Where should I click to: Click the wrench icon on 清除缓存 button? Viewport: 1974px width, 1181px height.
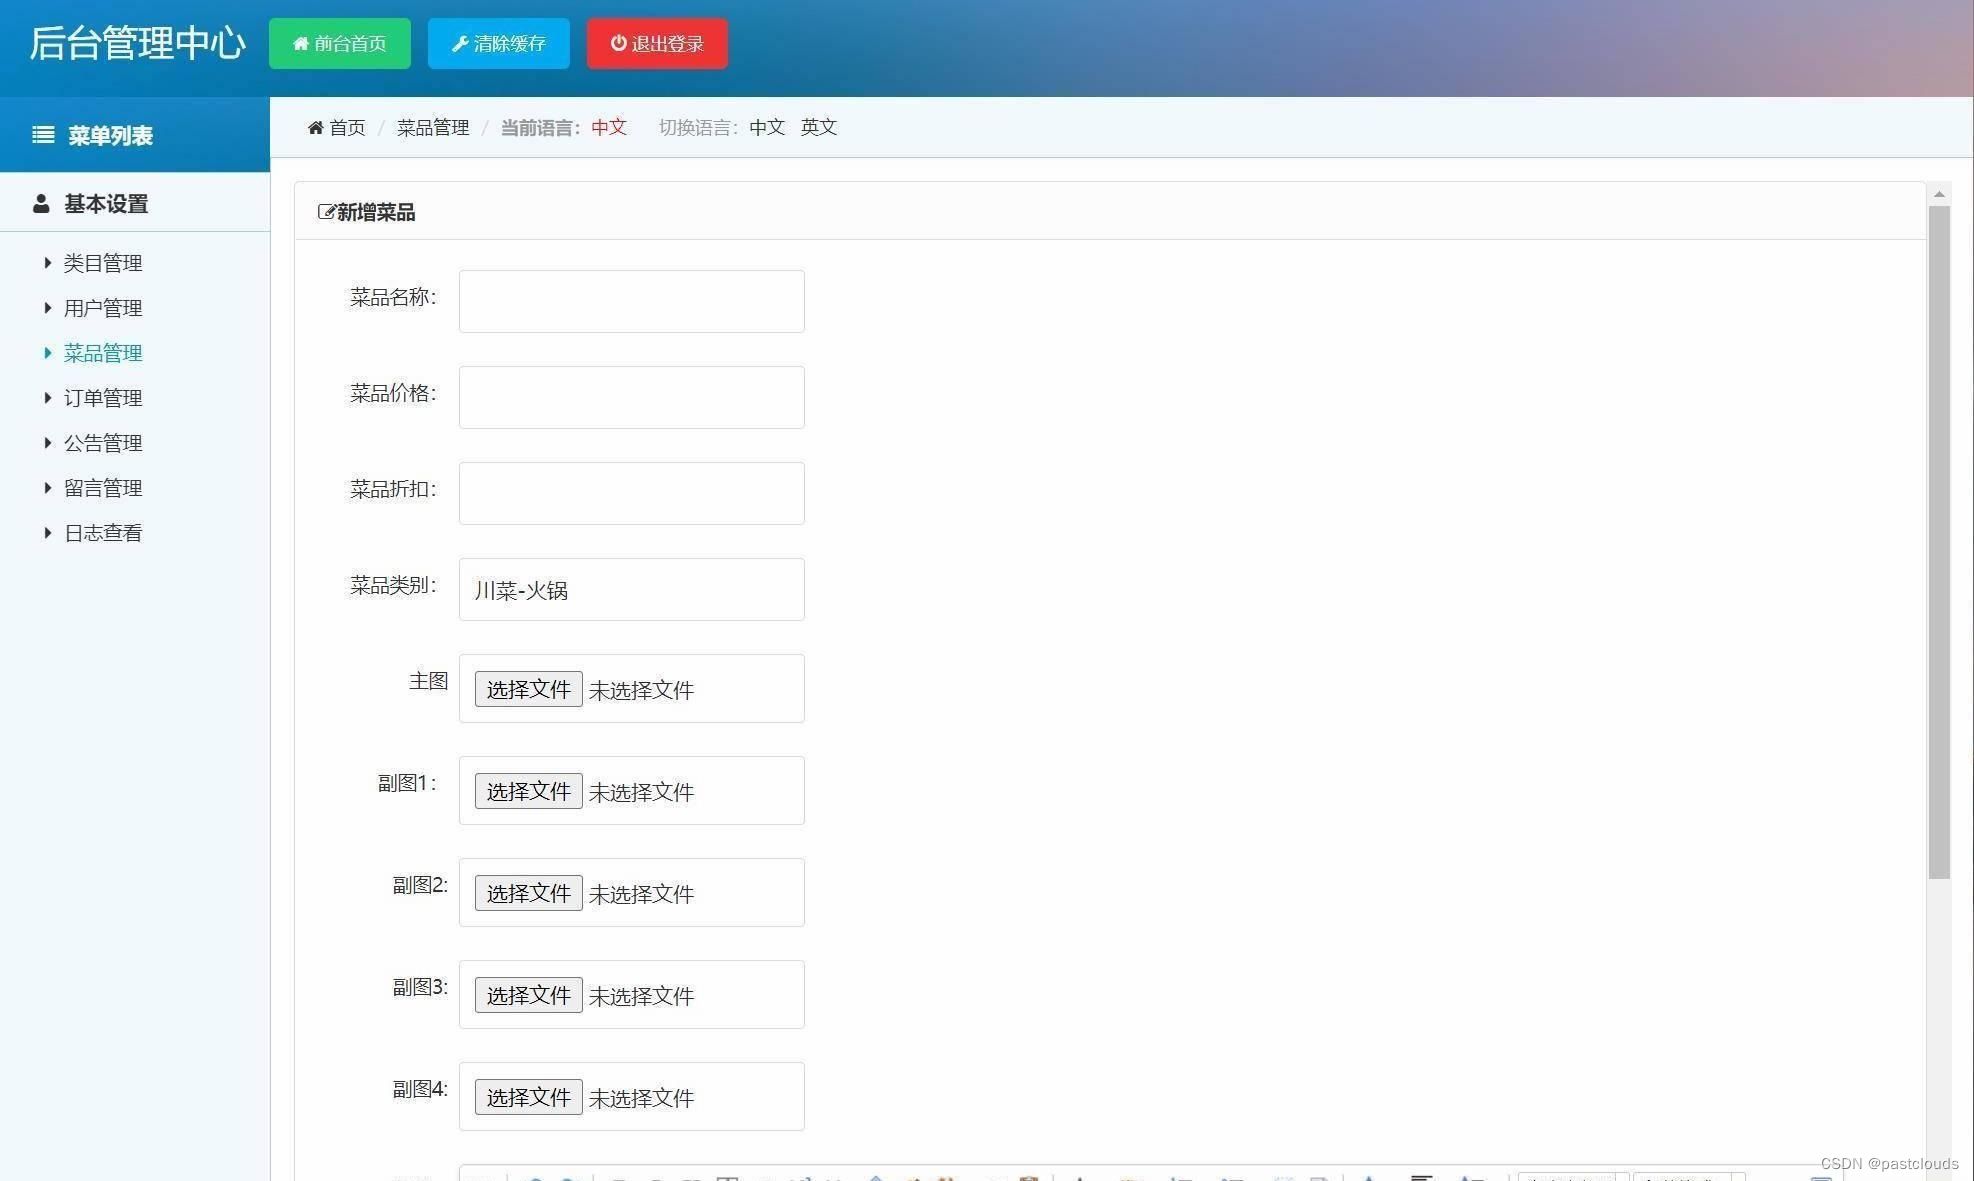(x=461, y=43)
